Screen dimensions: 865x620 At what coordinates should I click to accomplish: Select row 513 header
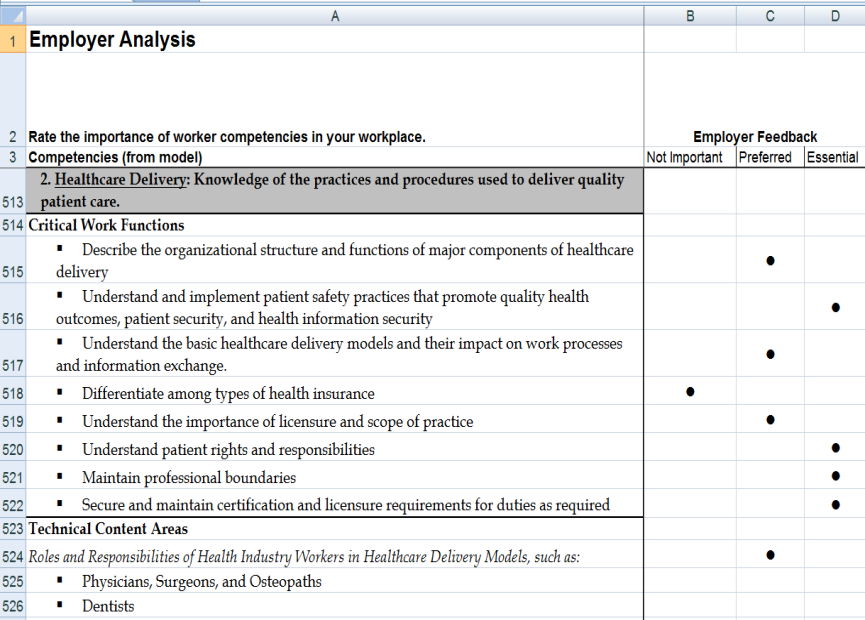[x=12, y=201]
